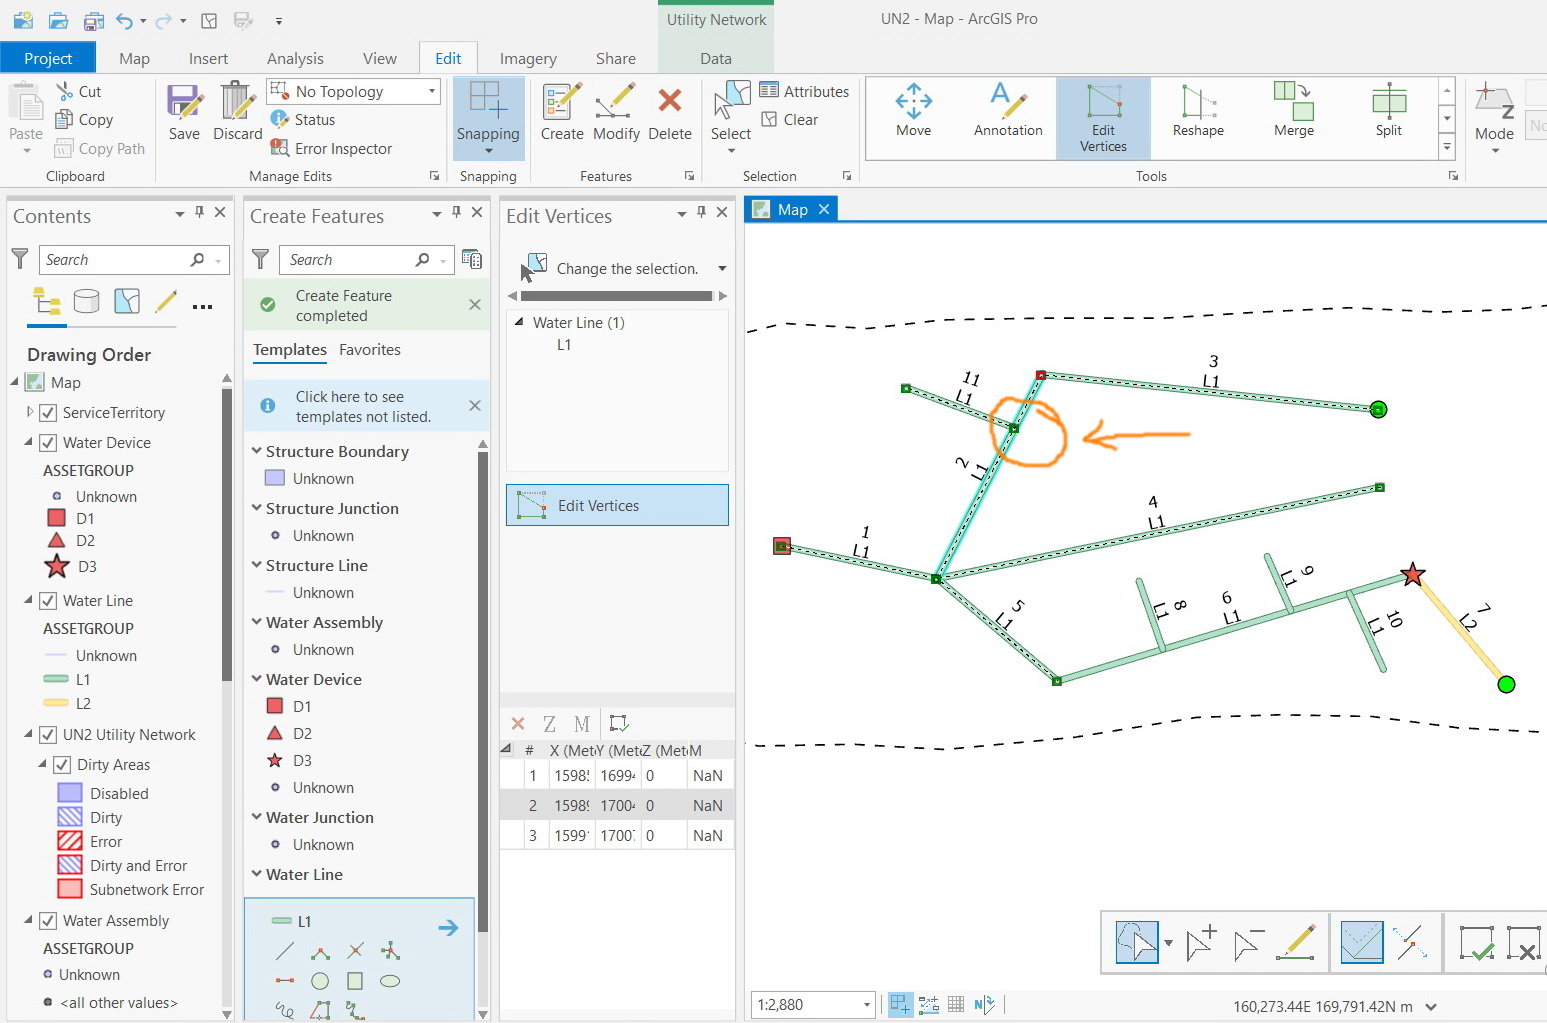This screenshot has width=1547, height=1023.
Task: Switch Contents to List By Selection
Action: pyautogui.click(x=127, y=301)
